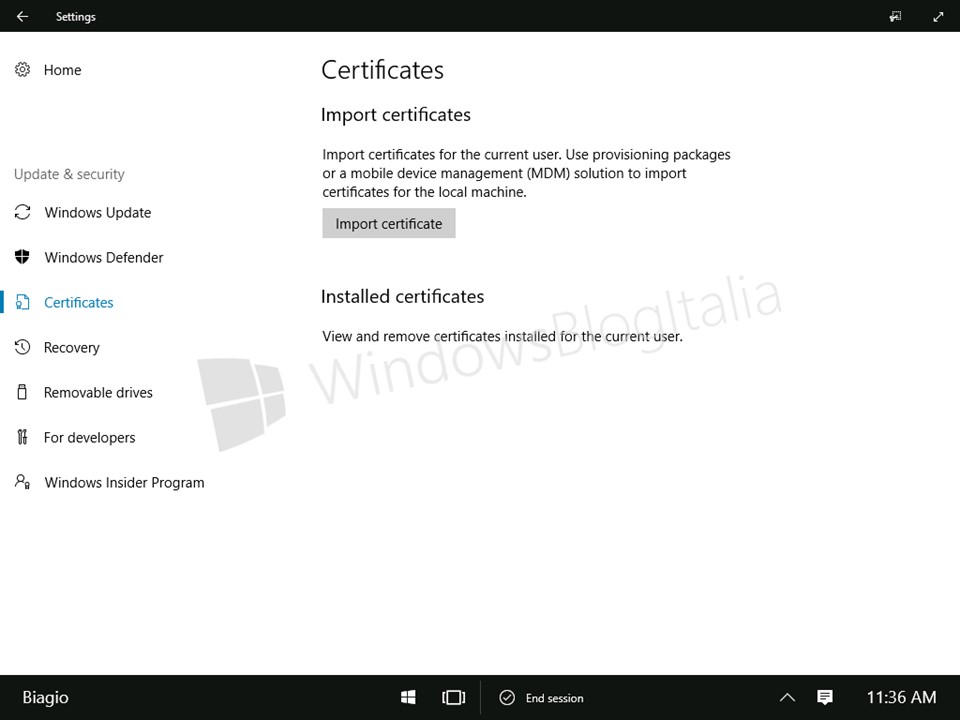The height and width of the screenshot is (720, 960).
Task: Click the Windows Insider Program person icon
Action: pos(23,482)
